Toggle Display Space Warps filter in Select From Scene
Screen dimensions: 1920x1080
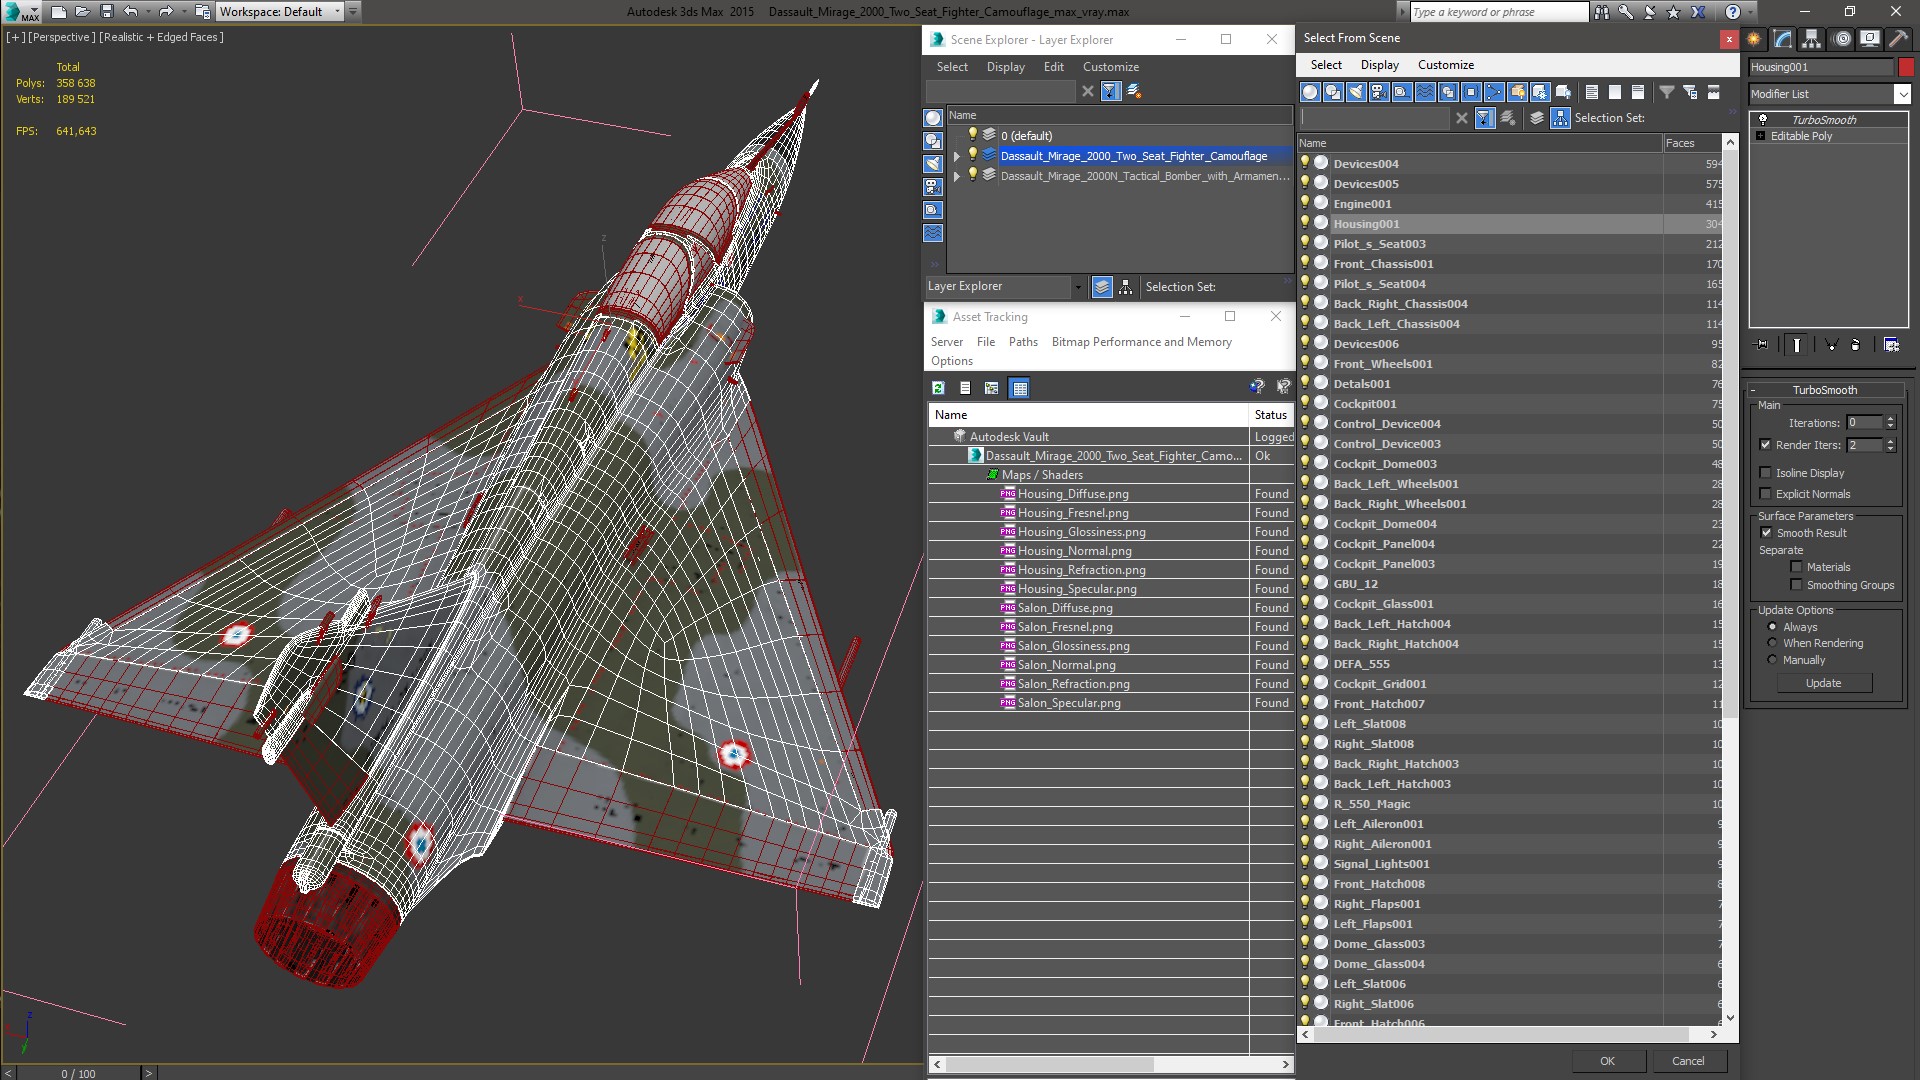pos(1425,92)
